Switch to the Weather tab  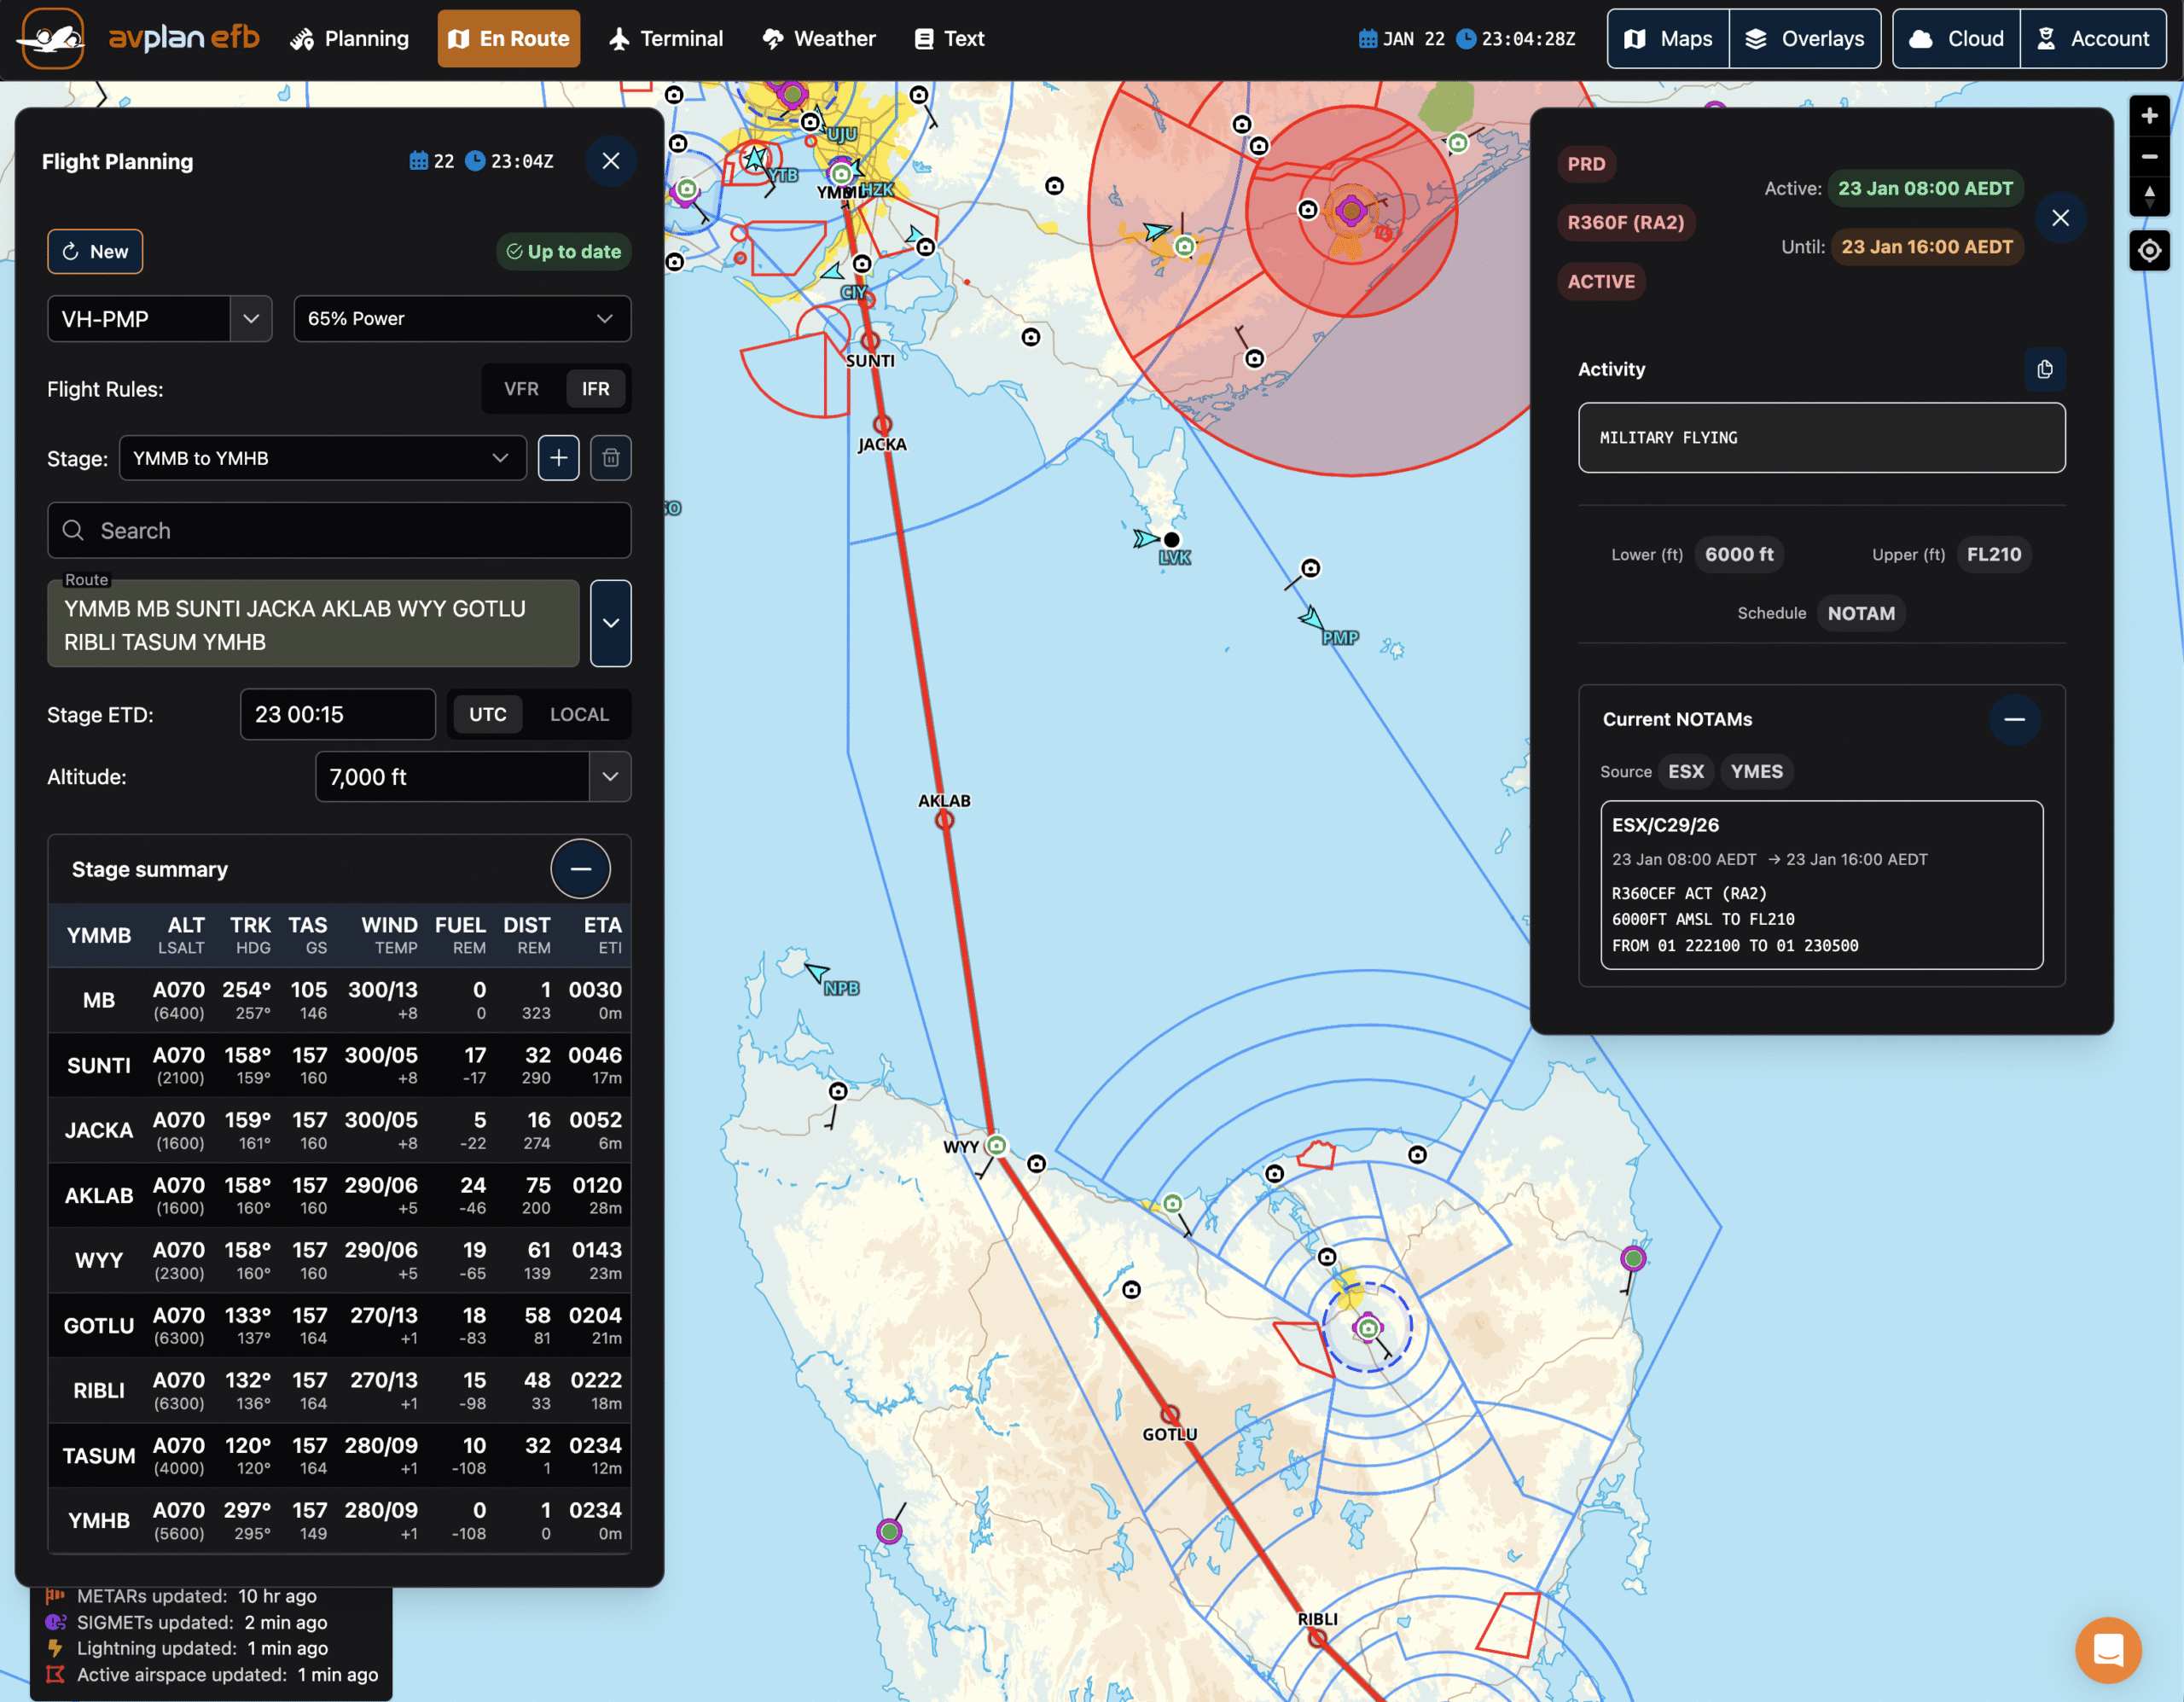tap(819, 39)
